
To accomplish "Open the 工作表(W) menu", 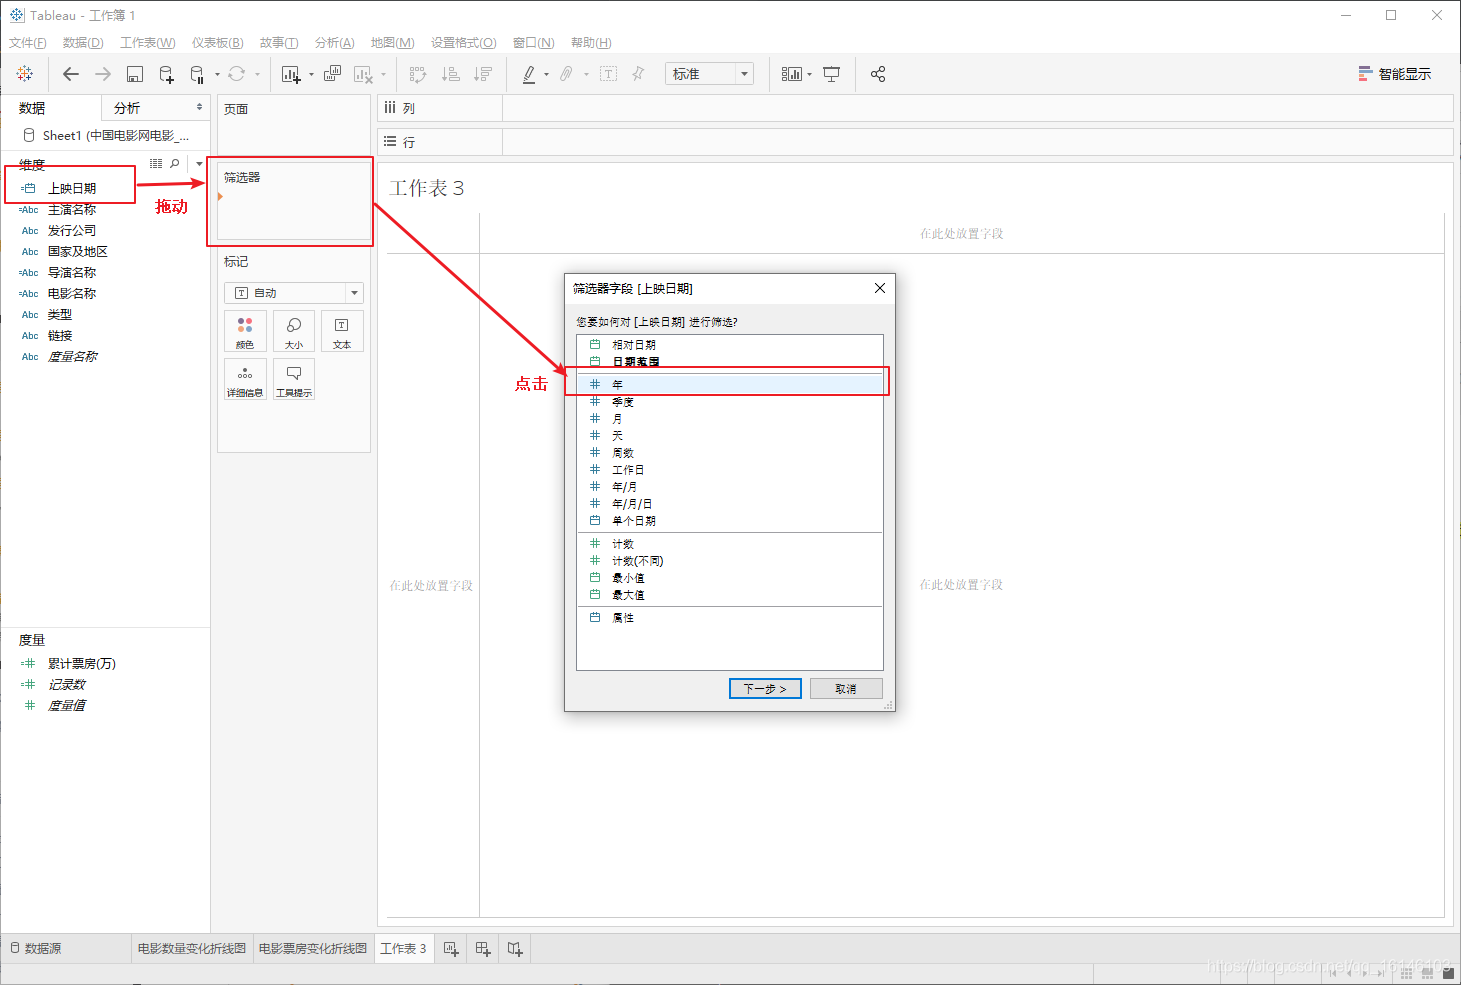I will tap(148, 43).
